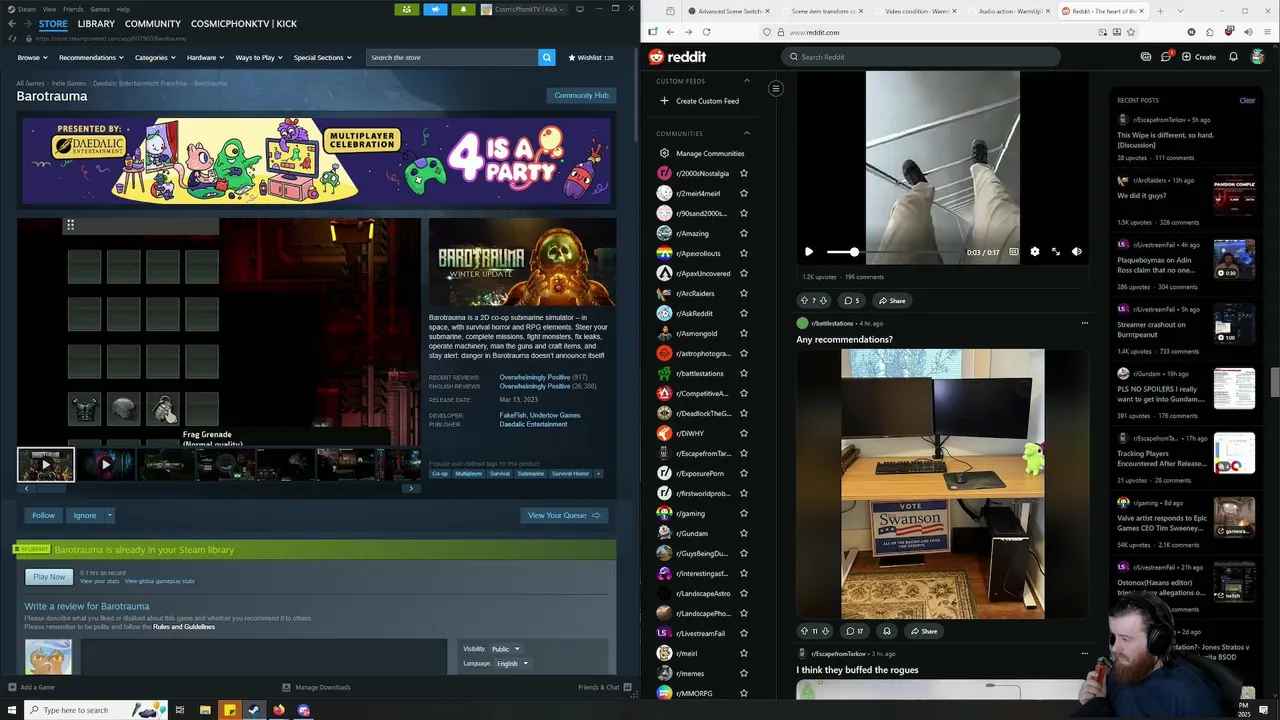Open Reddit chat icon with notification
The width and height of the screenshot is (1280, 720).
[1166, 57]
